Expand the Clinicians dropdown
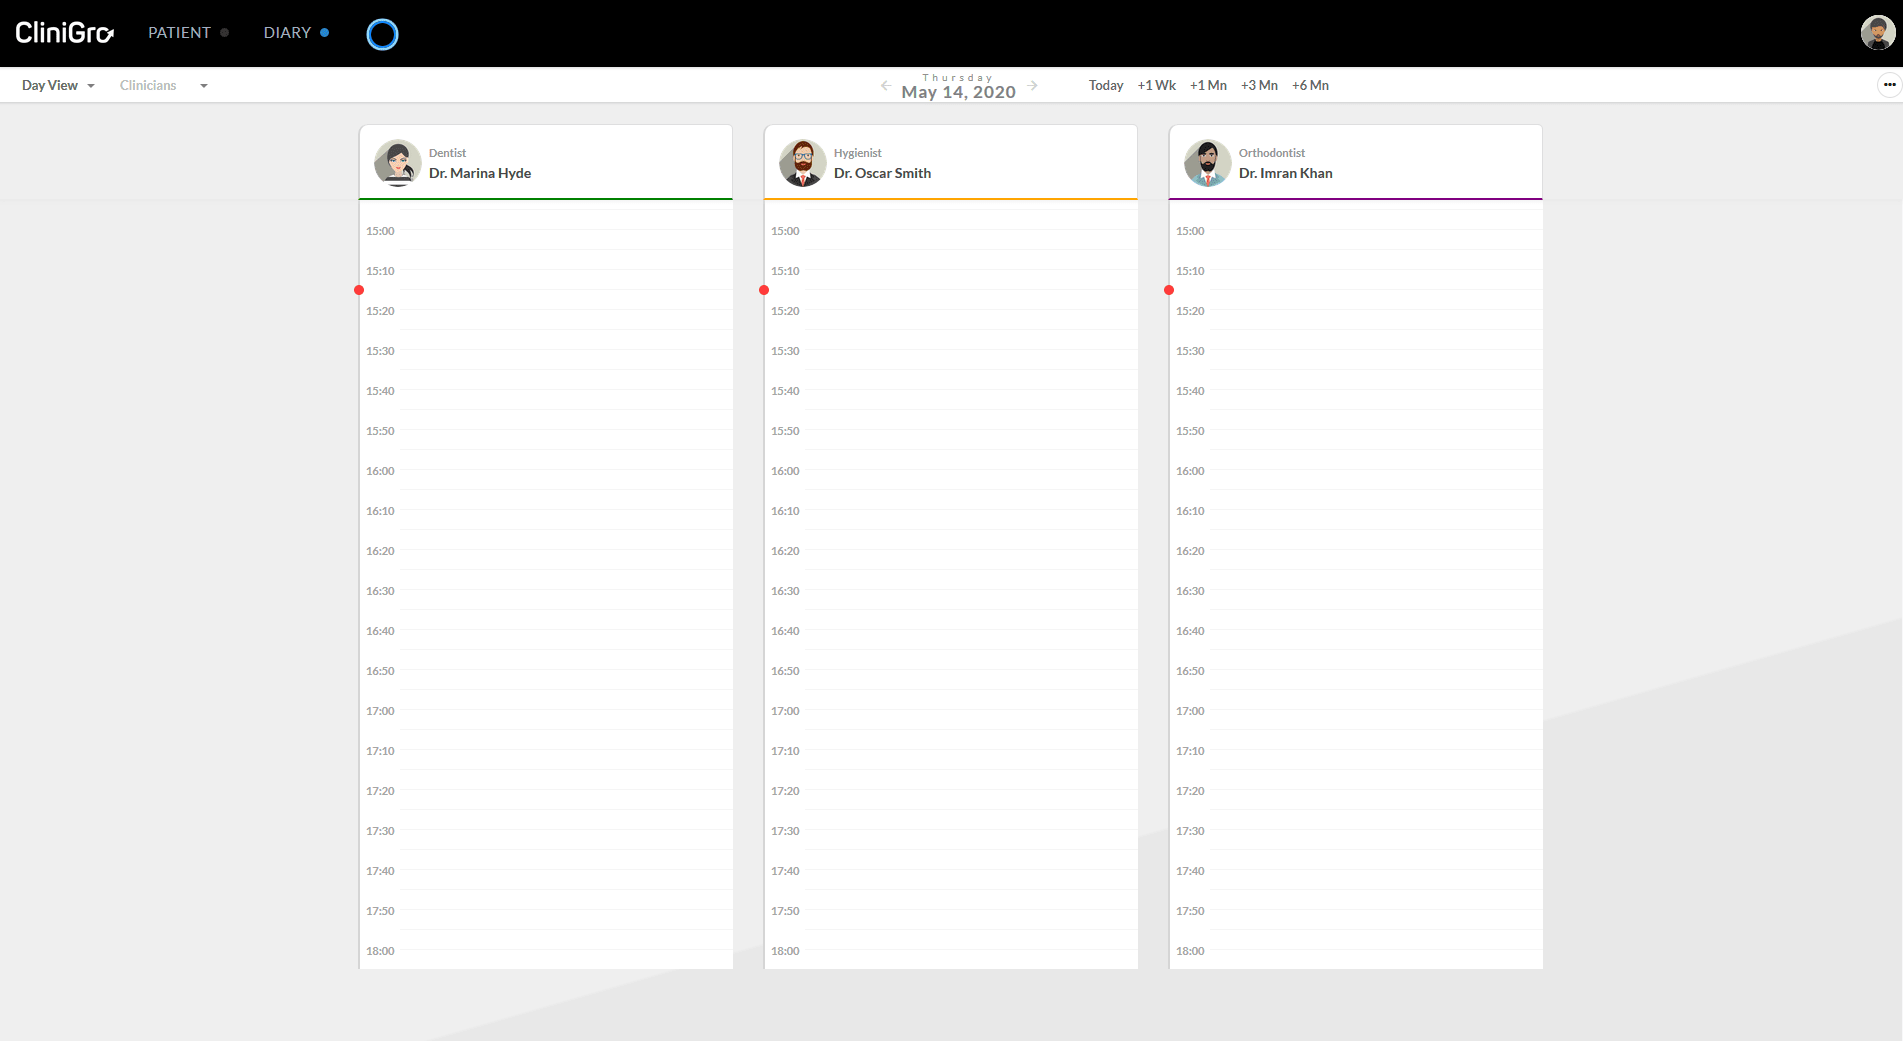Screen dimensions: 1903x1041 164,85
